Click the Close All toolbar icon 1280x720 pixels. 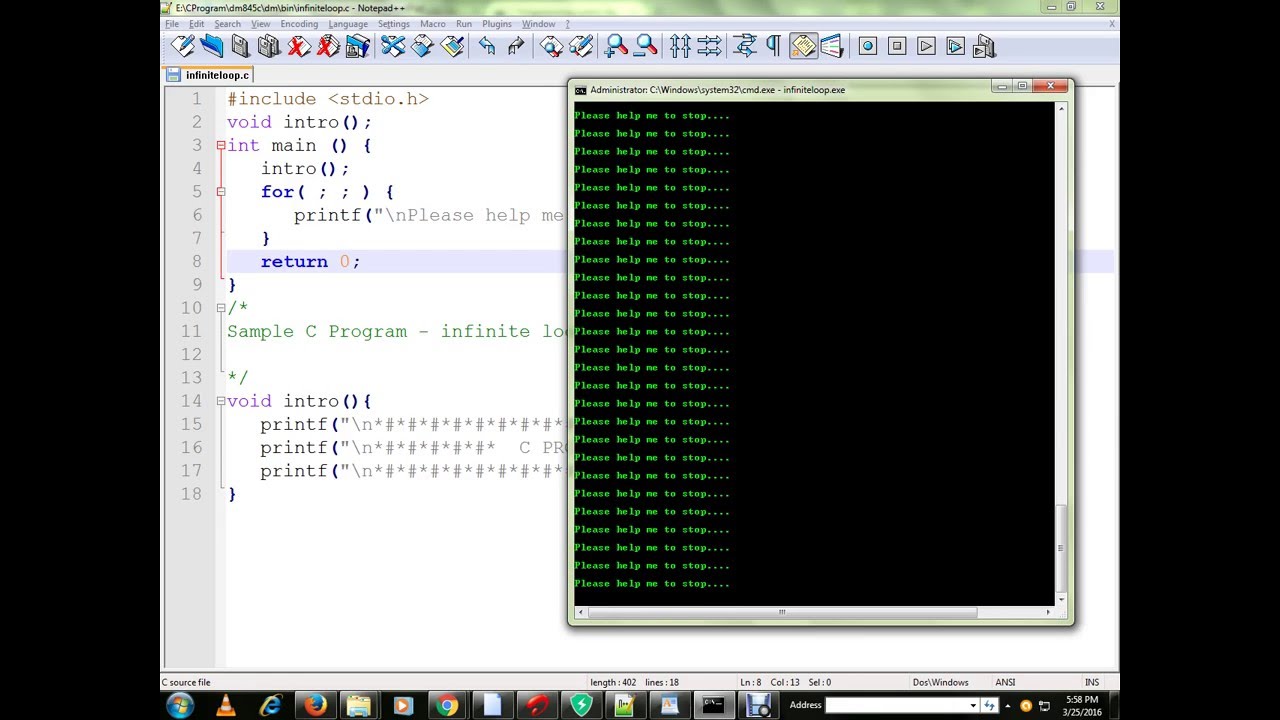click(x=327, y=46)
